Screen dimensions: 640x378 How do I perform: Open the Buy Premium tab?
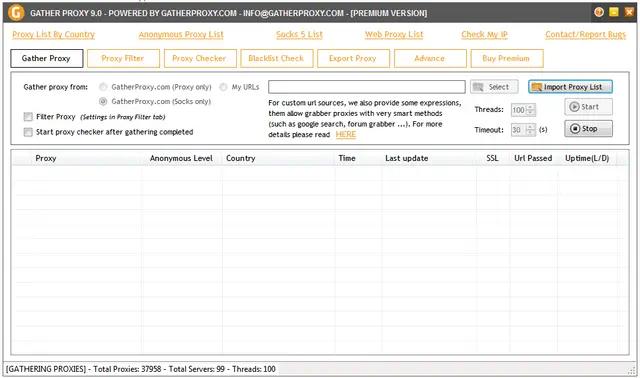pos(507,58)
